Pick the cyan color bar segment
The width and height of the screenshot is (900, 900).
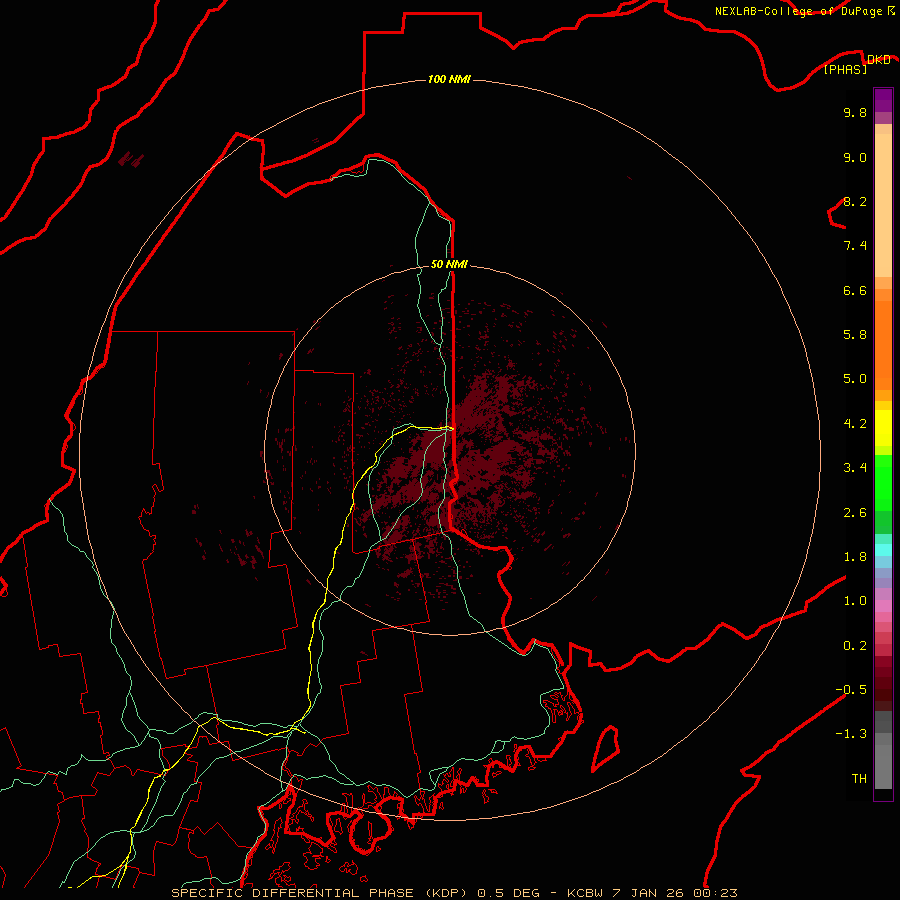click(883, 550)
